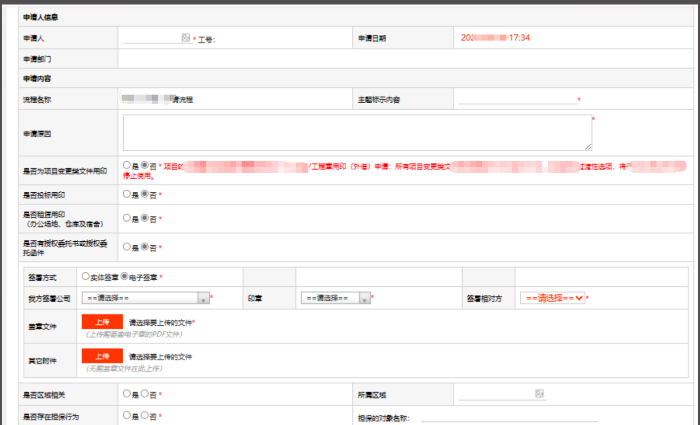This screenshot has width=700, height=425.
Task: Choose 电子签章 as the signing method
Action: point(123,275)
